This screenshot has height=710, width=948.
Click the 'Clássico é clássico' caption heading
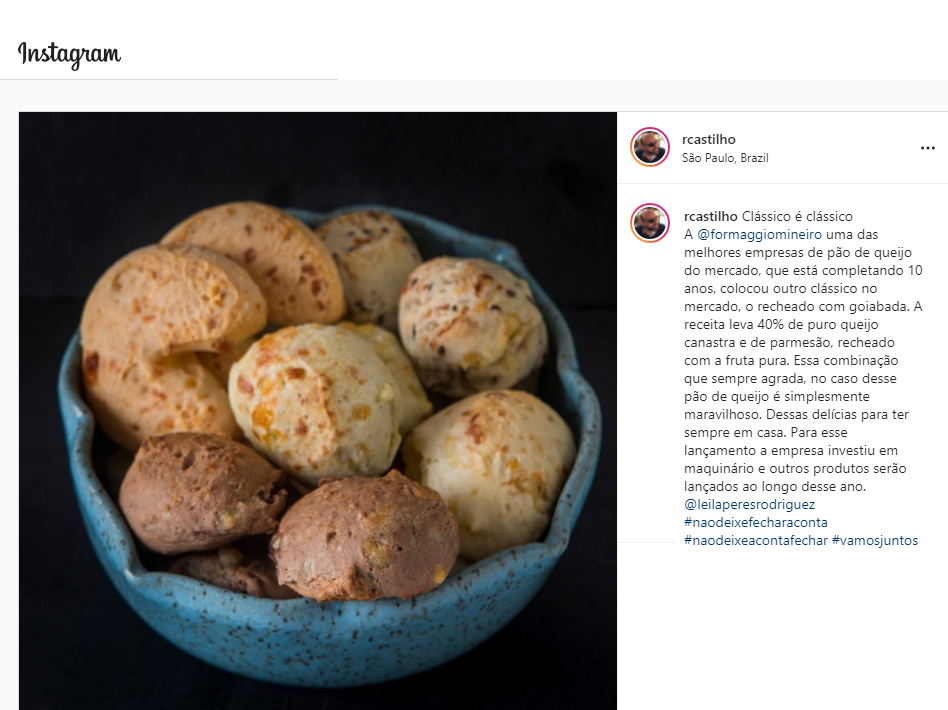(x=797, y=216)
